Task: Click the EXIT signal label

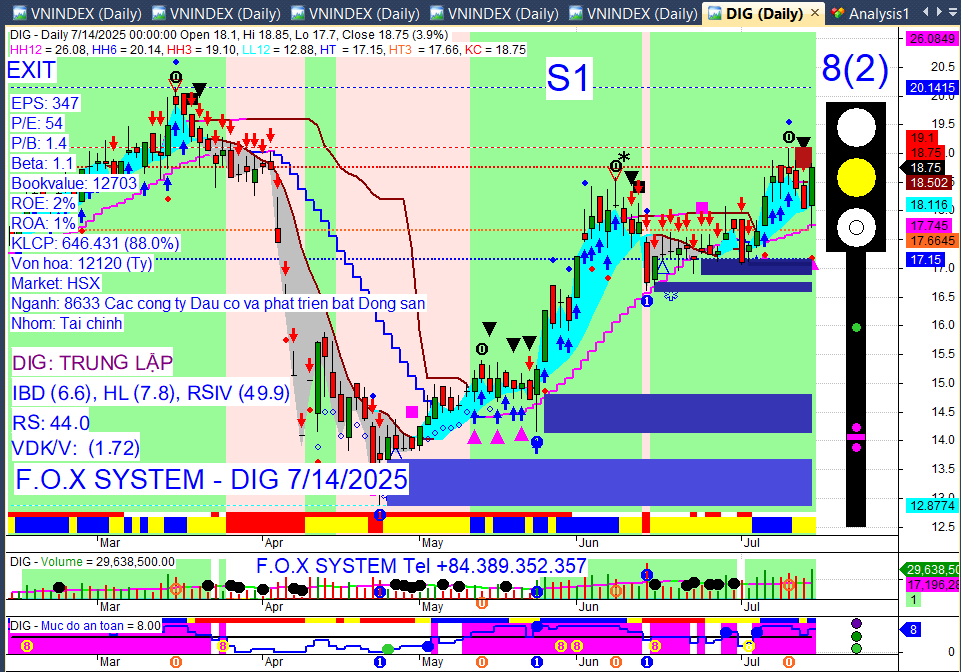Action: coord(31,70)
